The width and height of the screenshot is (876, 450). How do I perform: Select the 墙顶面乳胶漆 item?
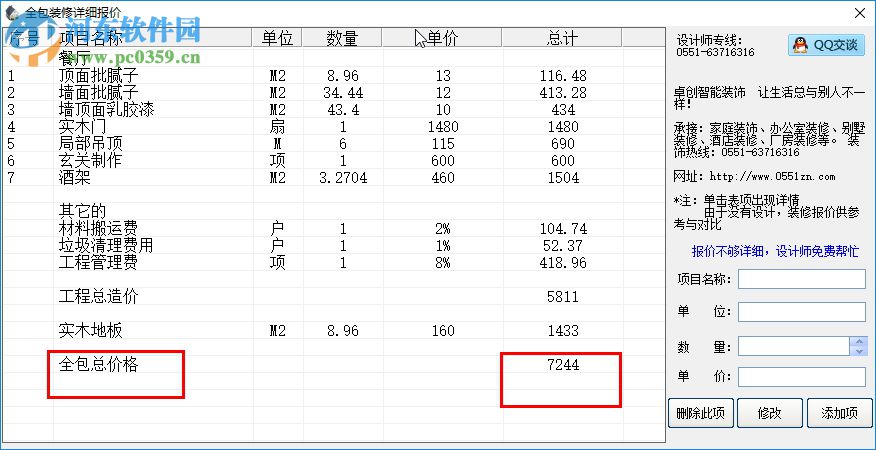click(106, 110)
